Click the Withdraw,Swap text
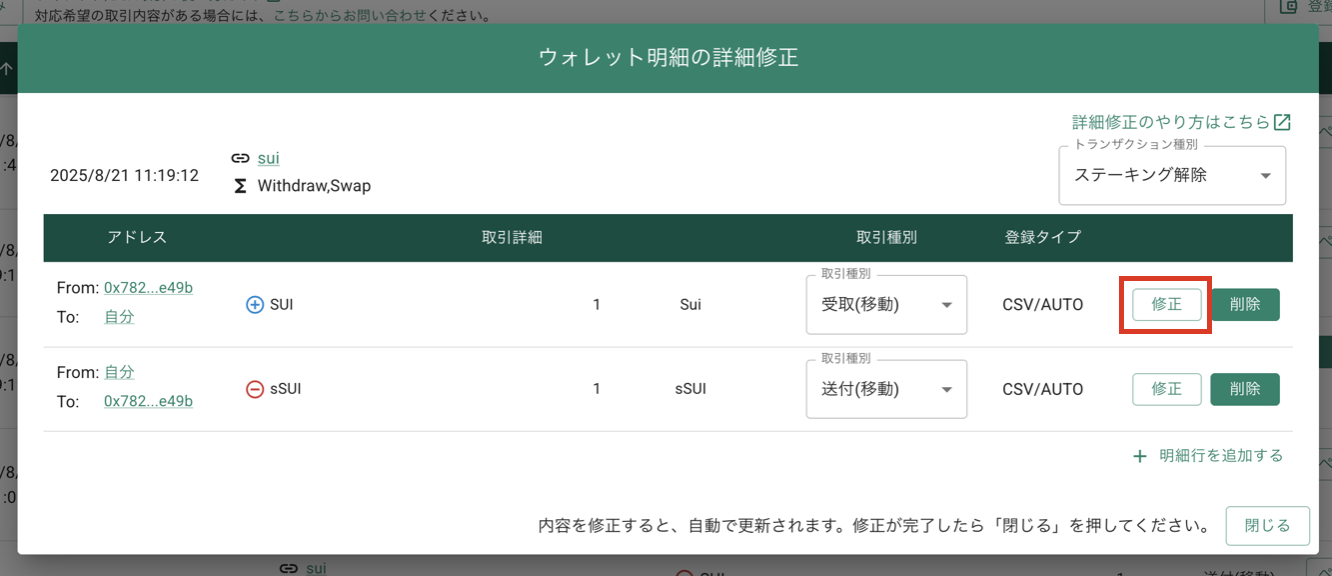Image resolution: width=1332 pixels, height=576 pixels. [x=314, y=186]
